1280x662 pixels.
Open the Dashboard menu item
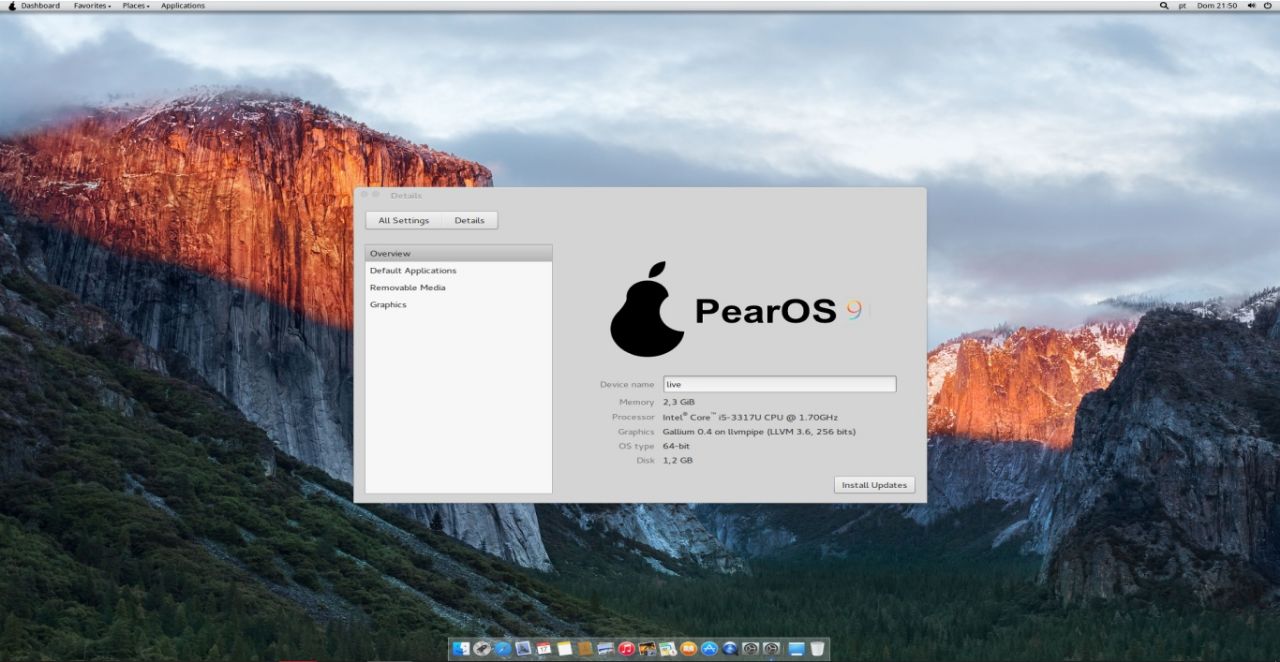40,5
